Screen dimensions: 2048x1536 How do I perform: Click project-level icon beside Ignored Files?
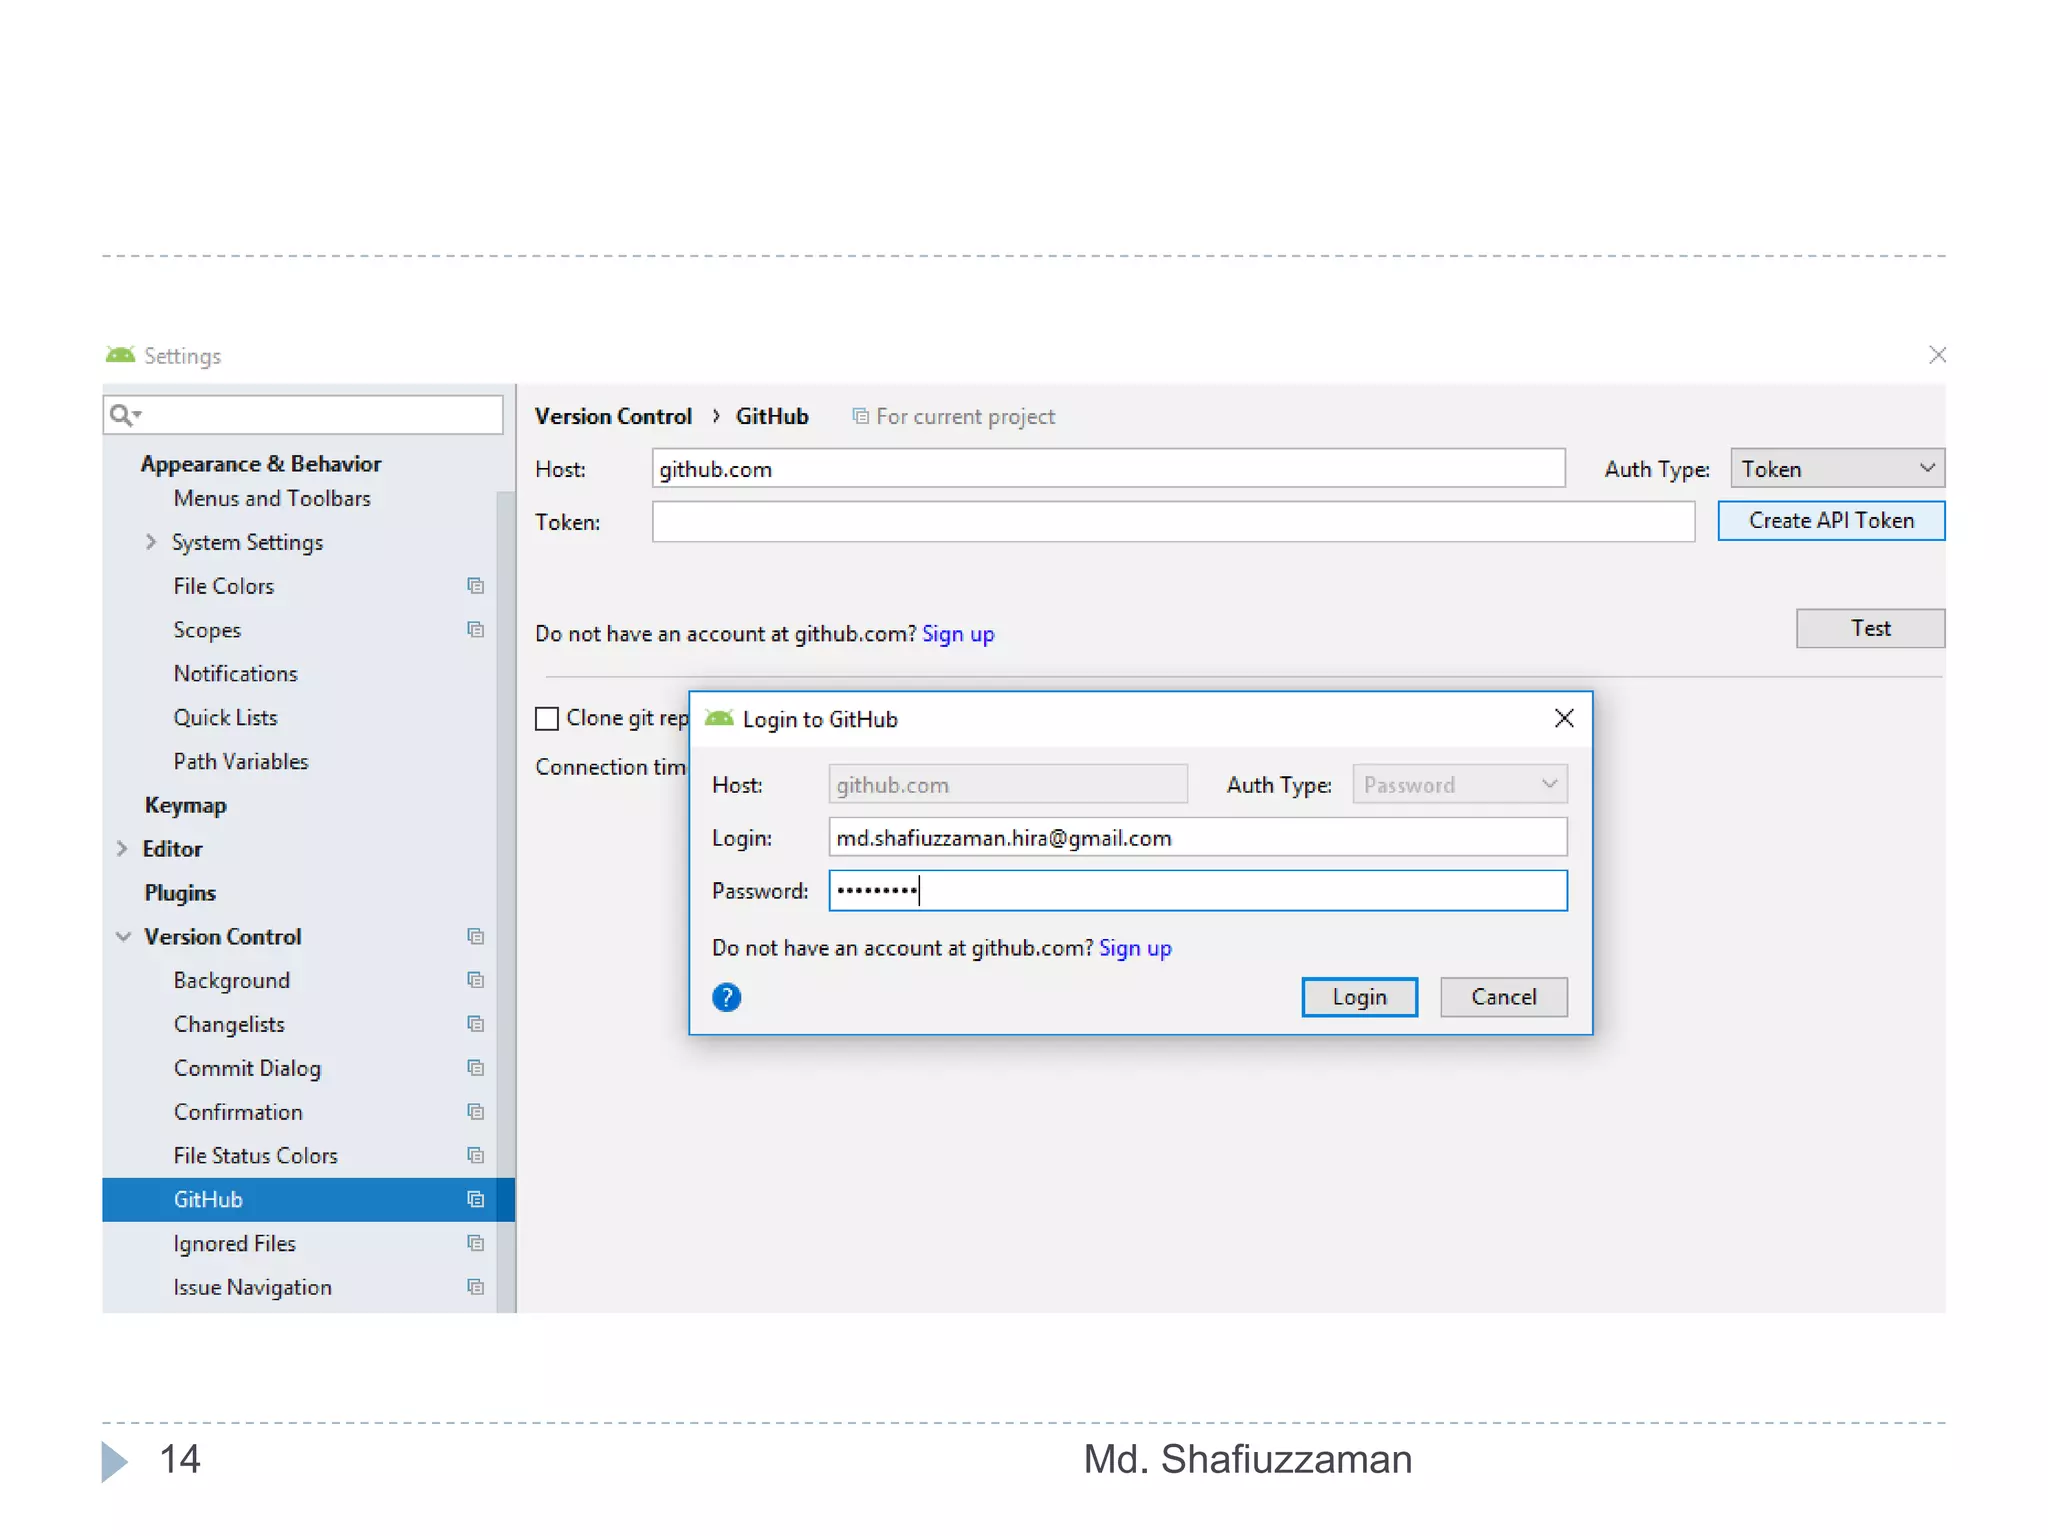pos(476,1243)
